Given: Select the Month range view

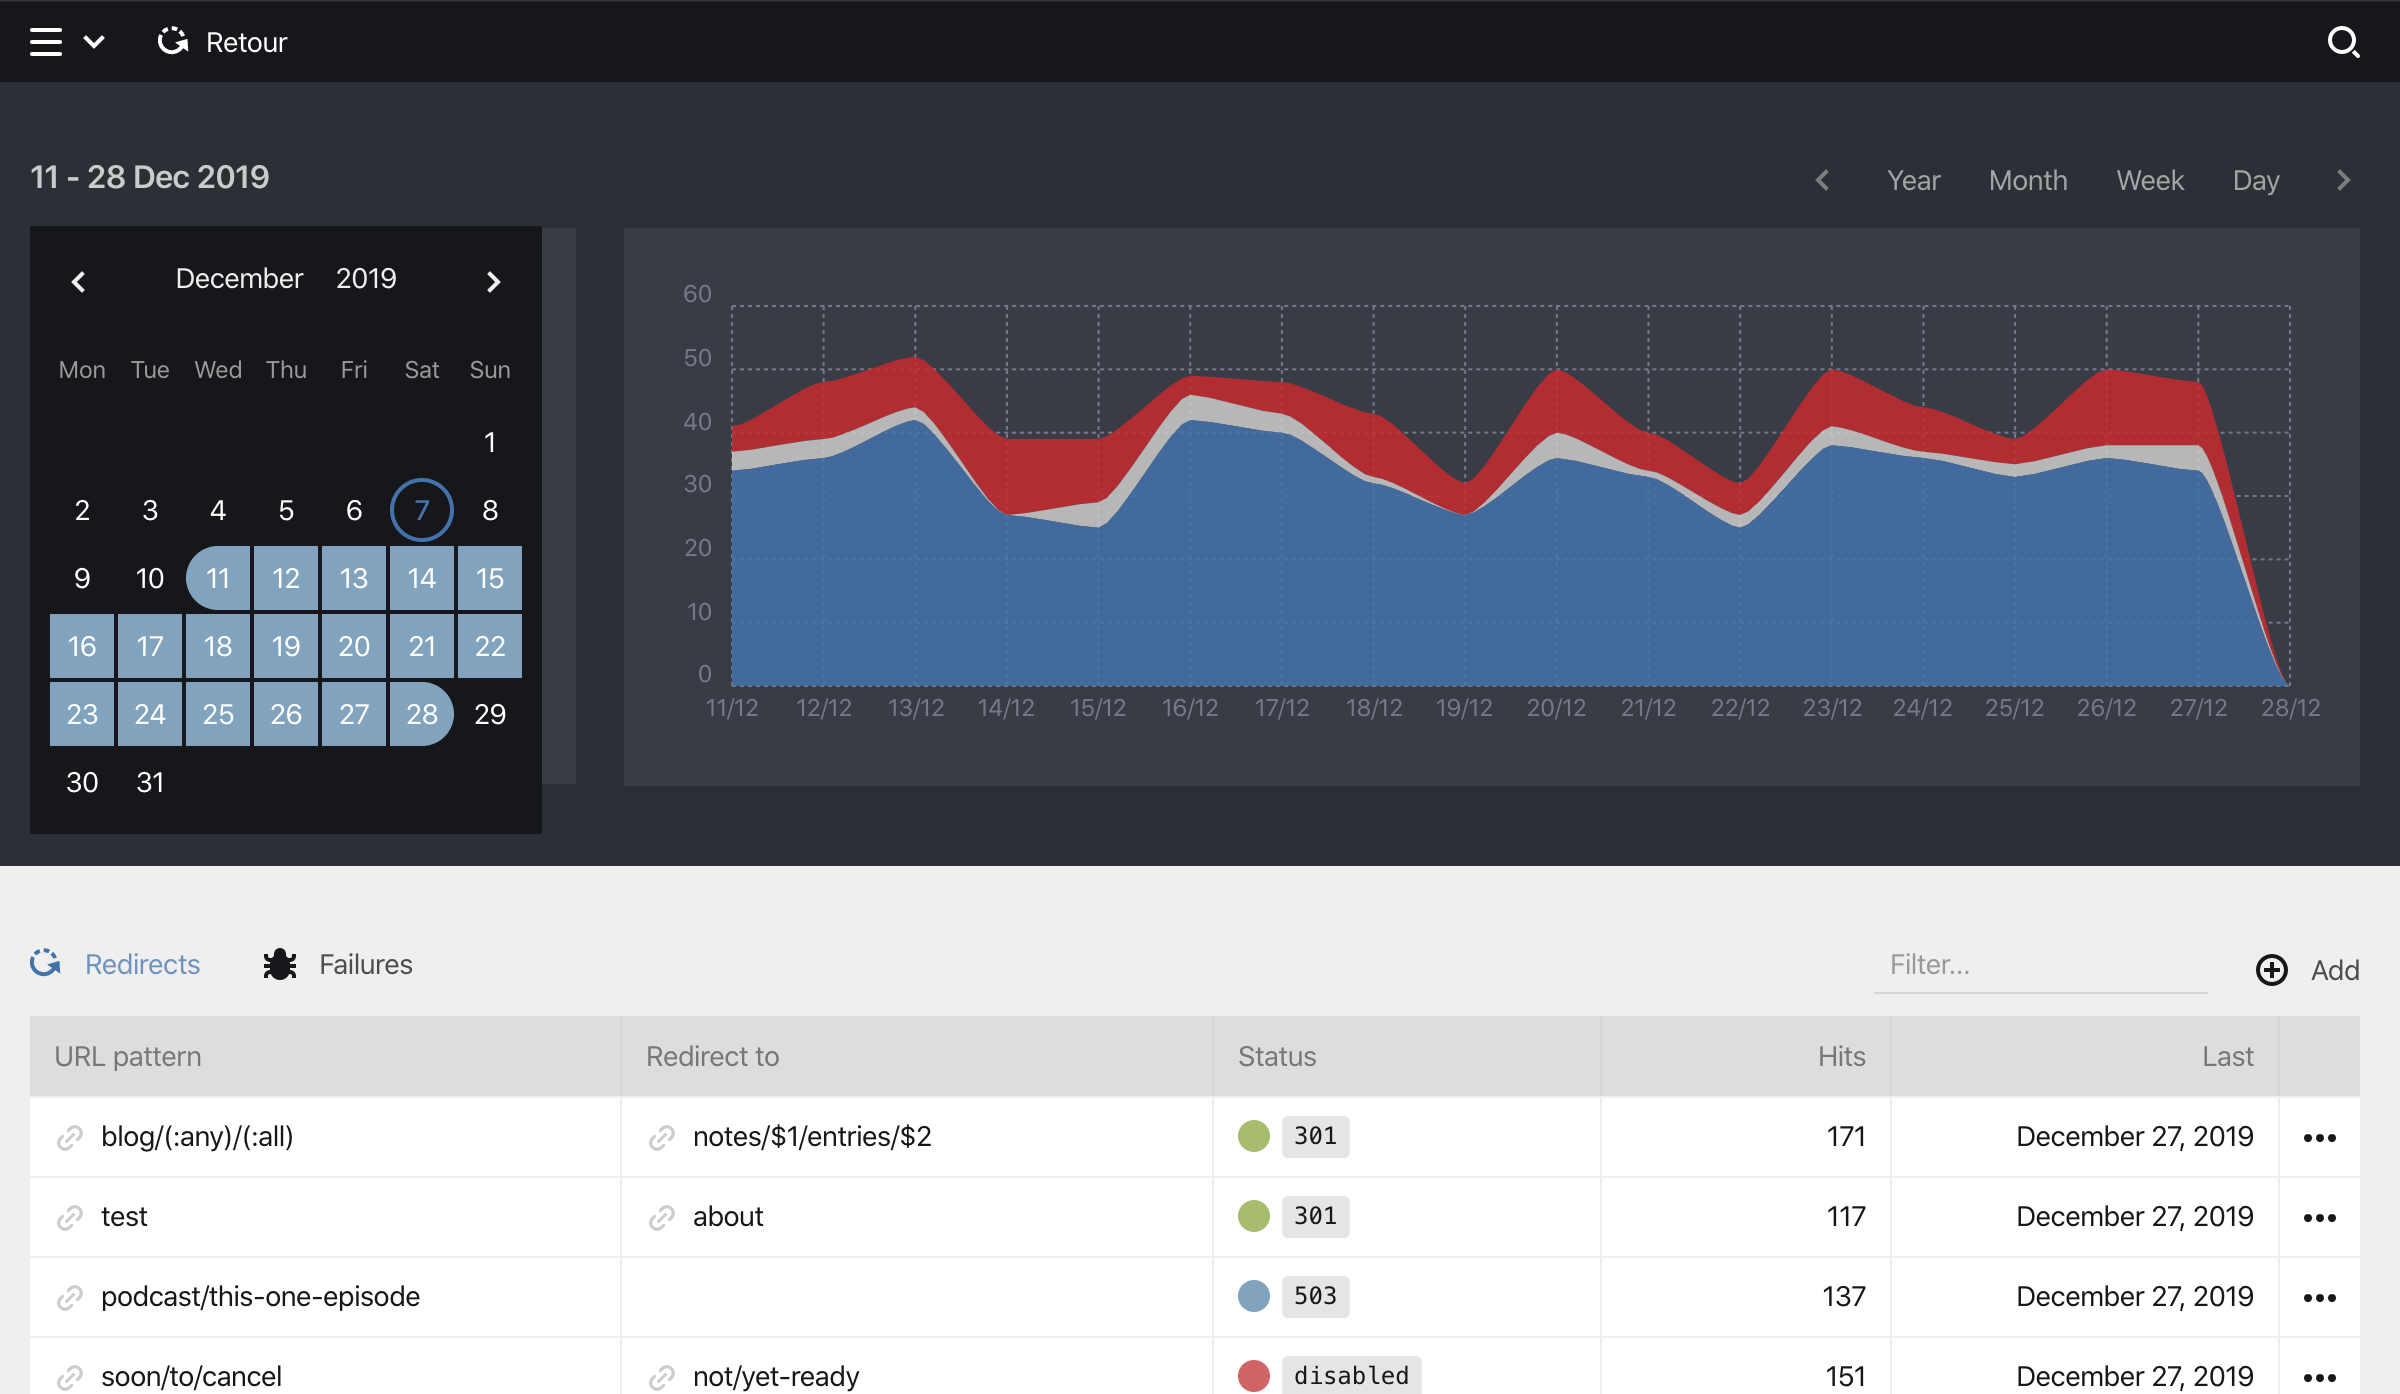Looking at the screenshot, I should [2027, 180].
